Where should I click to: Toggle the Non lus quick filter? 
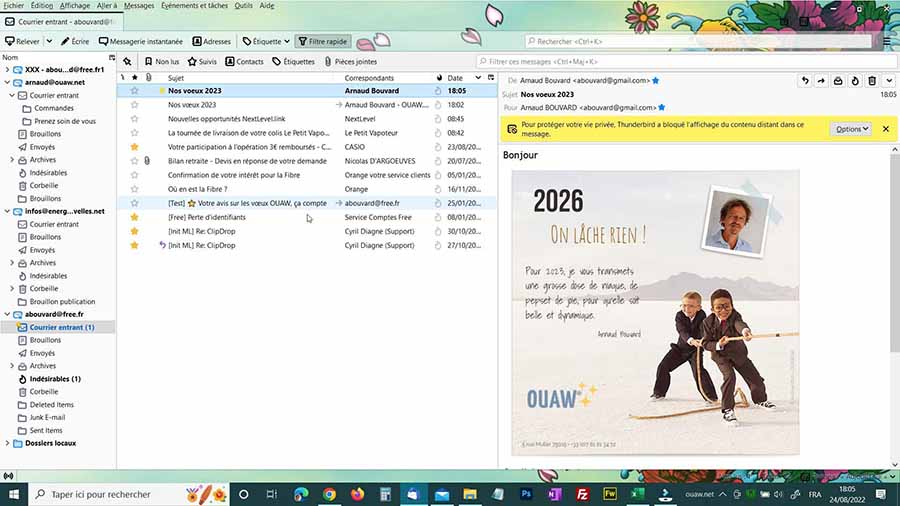pyautogui.click(x=160, y=62)
